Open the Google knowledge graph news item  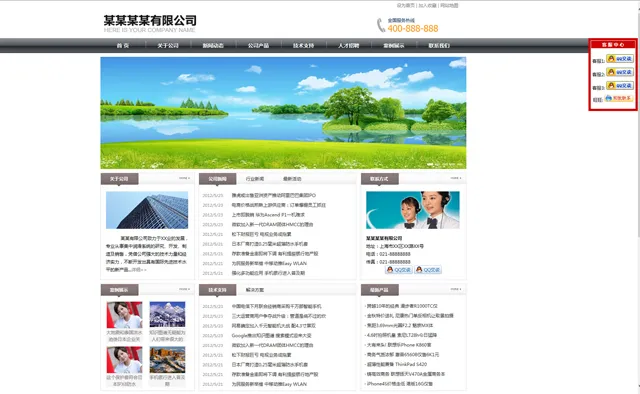(271, 336)
